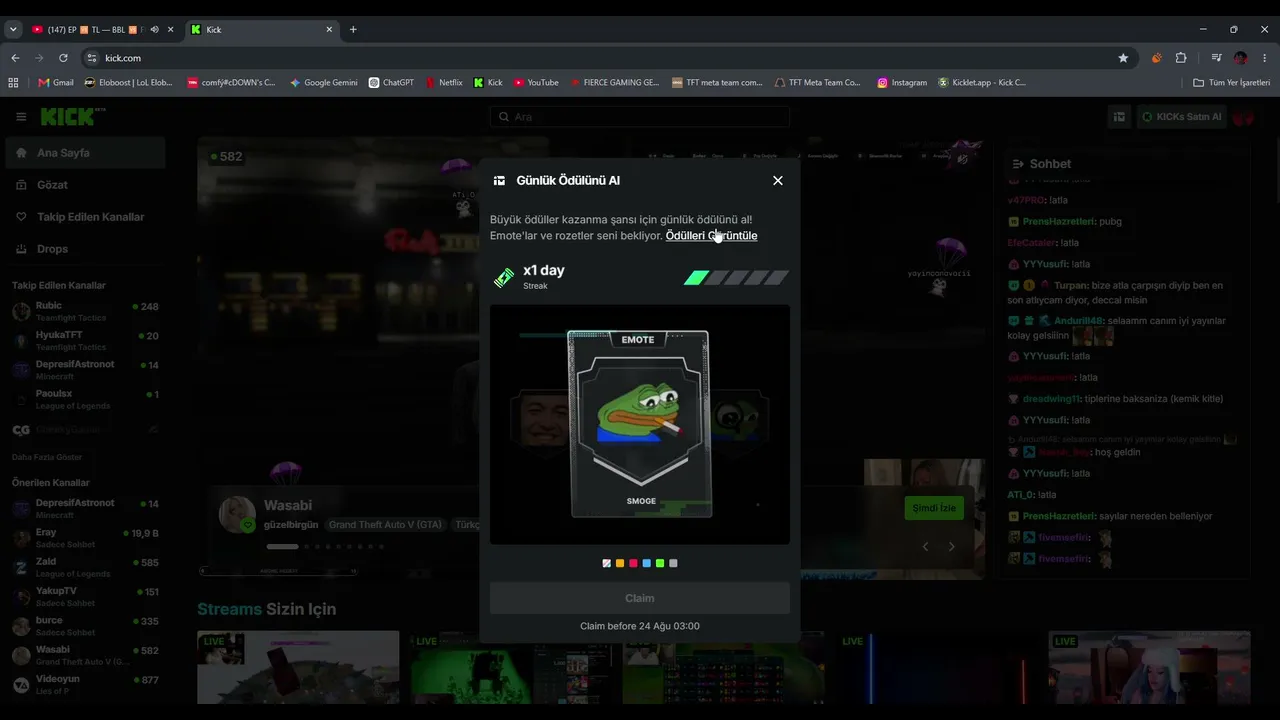Select the green rarity color dot

point(660,564)
